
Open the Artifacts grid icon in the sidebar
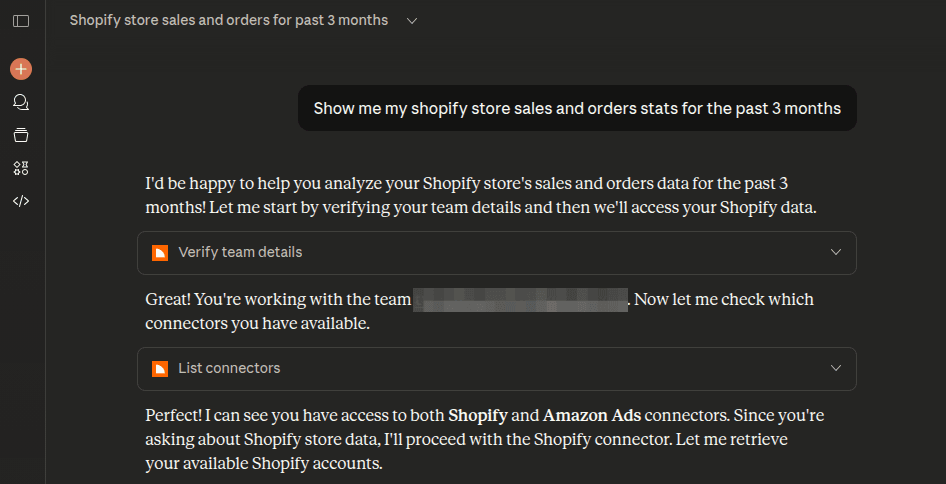coord(21,168)
